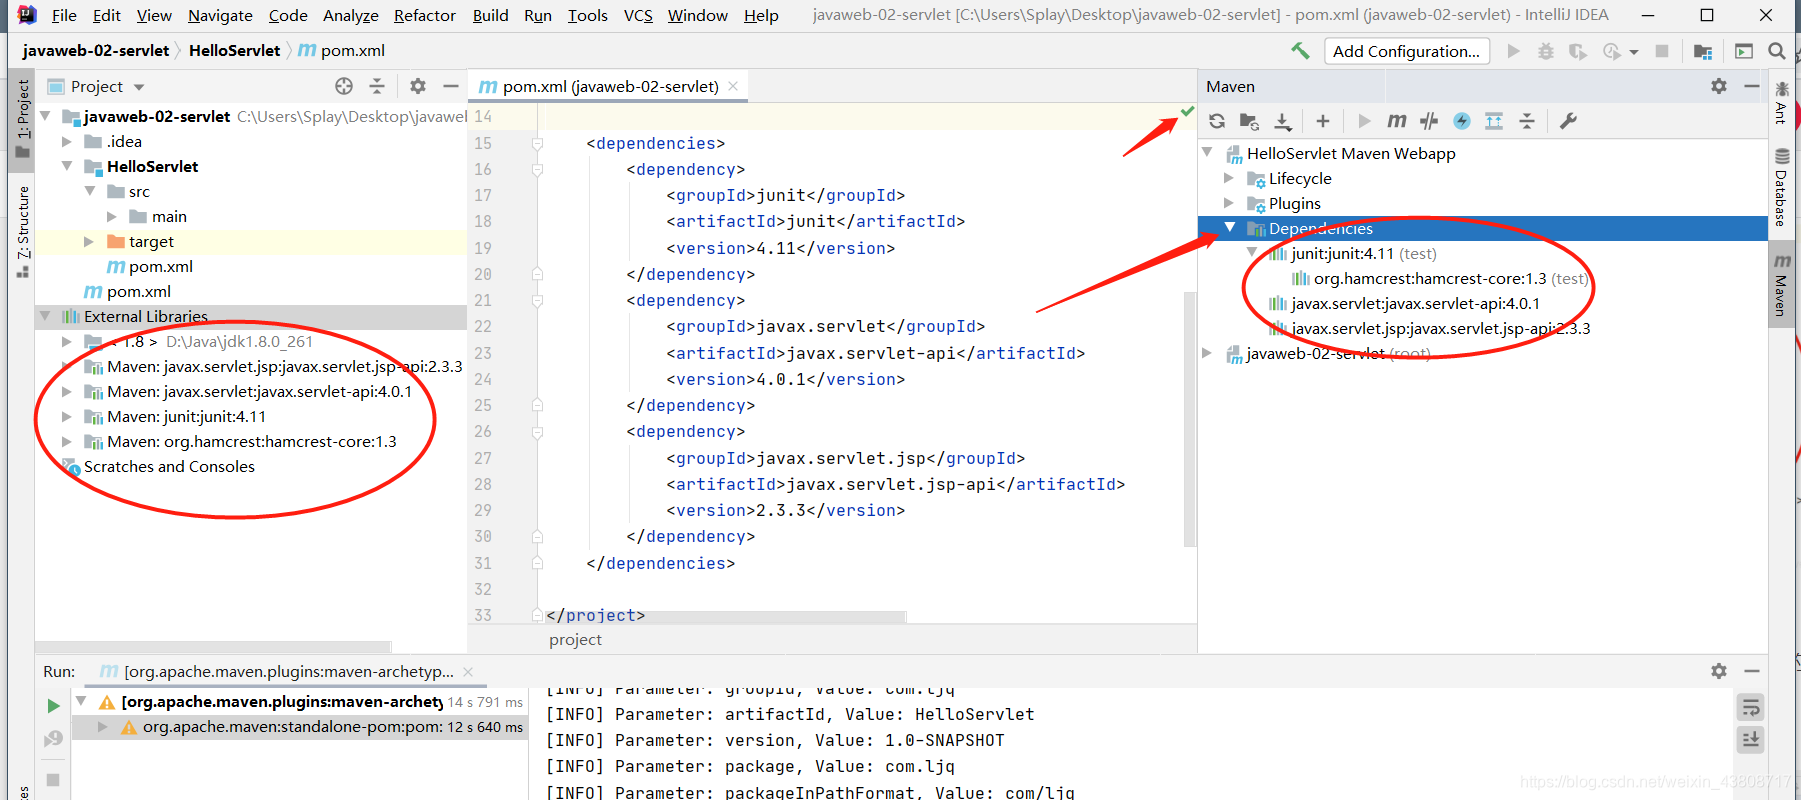Image resolution: width=1801 pixels, height=800 pixels.
Task: Toggle Skip Tests mode icon in Maven toolbar
Action: 1429,121
